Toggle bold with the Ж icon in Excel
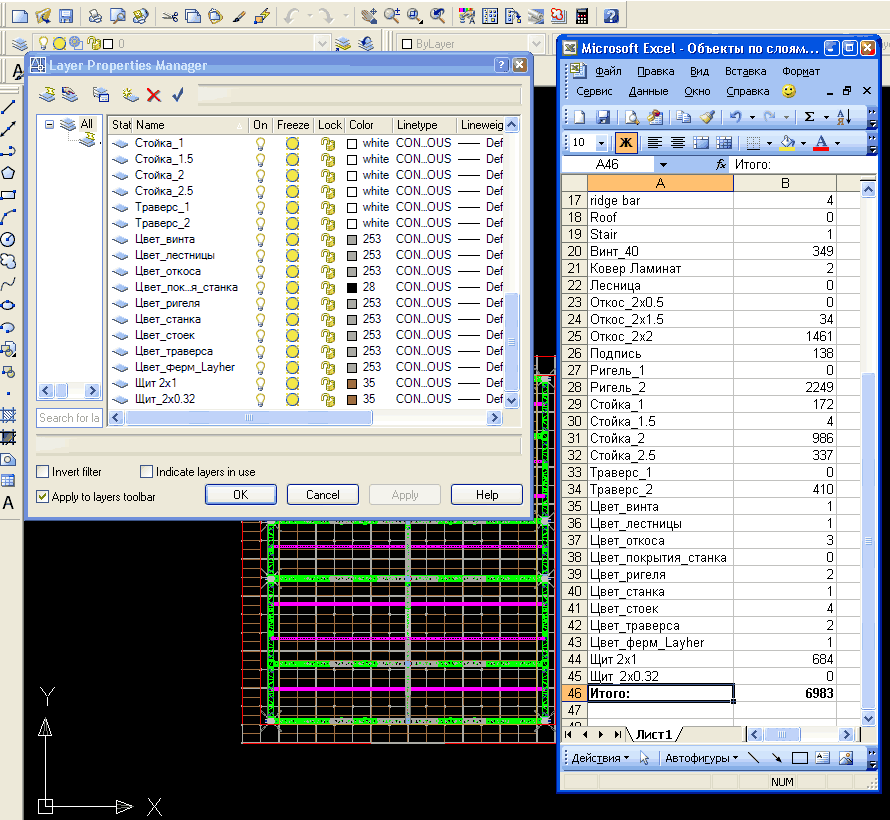 pyautogui.click(x=625, y=143)
